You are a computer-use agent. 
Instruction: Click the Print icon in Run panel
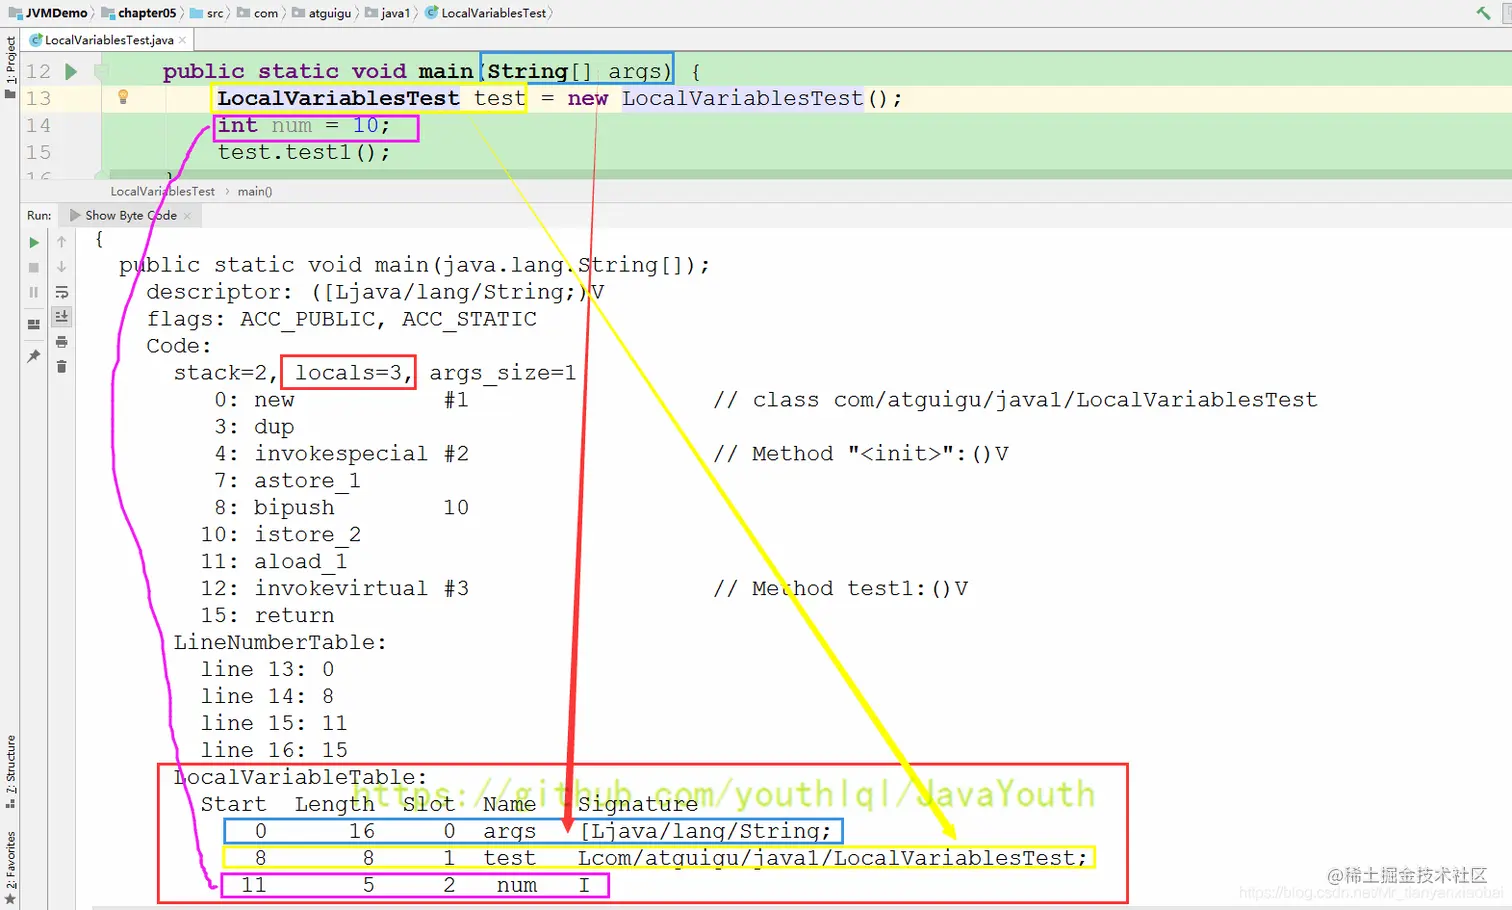62,342
